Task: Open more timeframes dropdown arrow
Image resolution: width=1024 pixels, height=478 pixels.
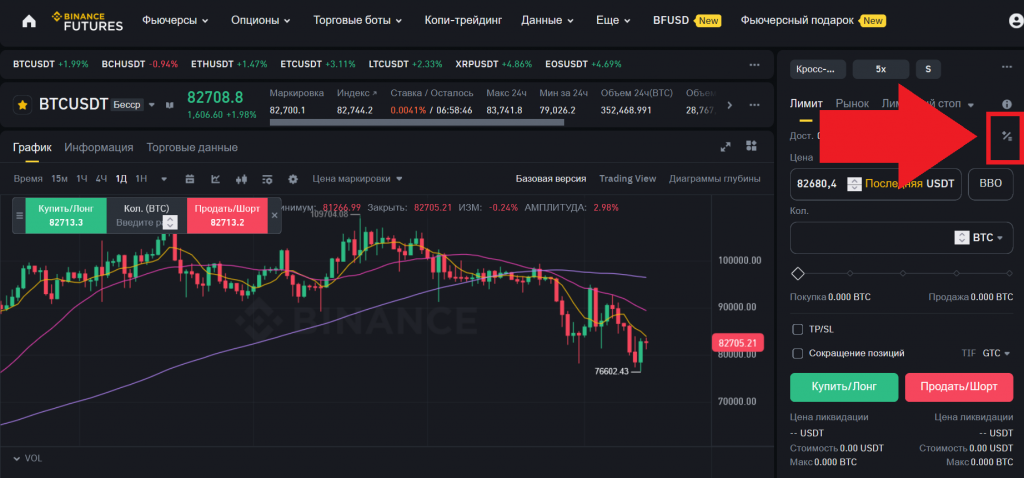Action: pyautogui.click(x=164, y=179)
